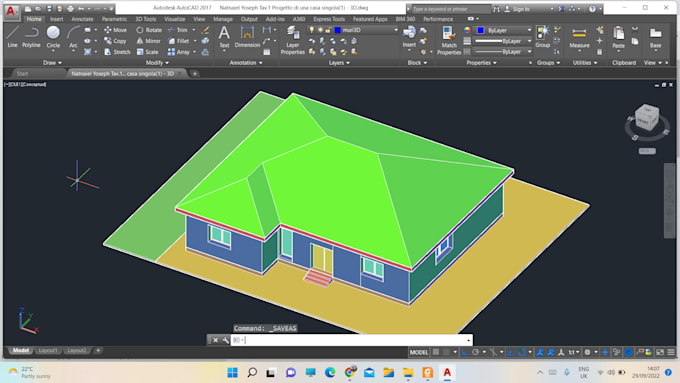This screenshot has width=680, height=383.
Task: Open the Visualize ribbon tab
Action: 175,19
